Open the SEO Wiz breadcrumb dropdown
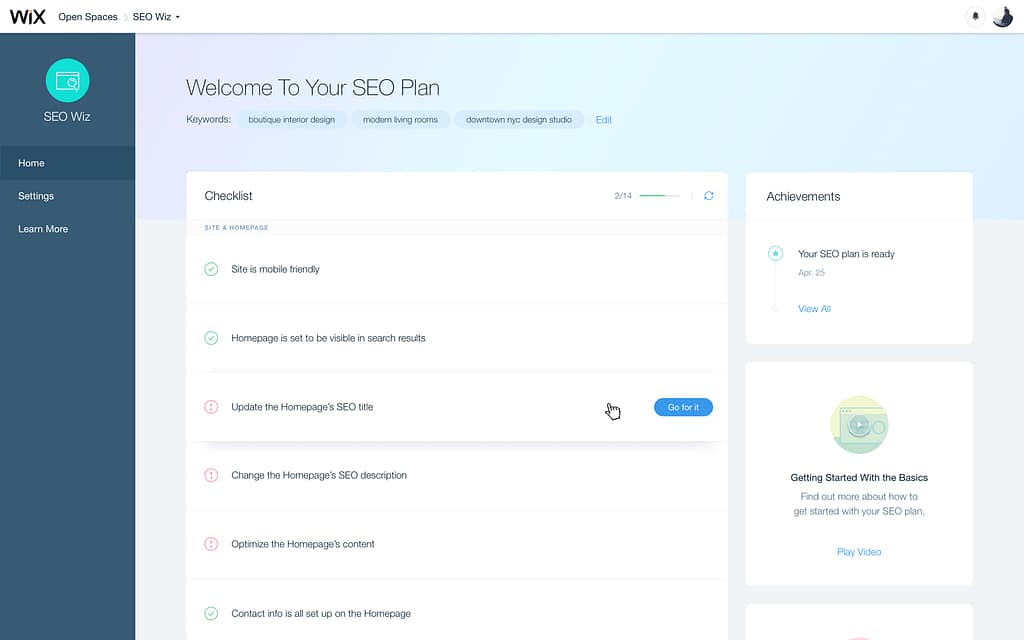Viewport: 1024px width, 640px height. [155, 16]
